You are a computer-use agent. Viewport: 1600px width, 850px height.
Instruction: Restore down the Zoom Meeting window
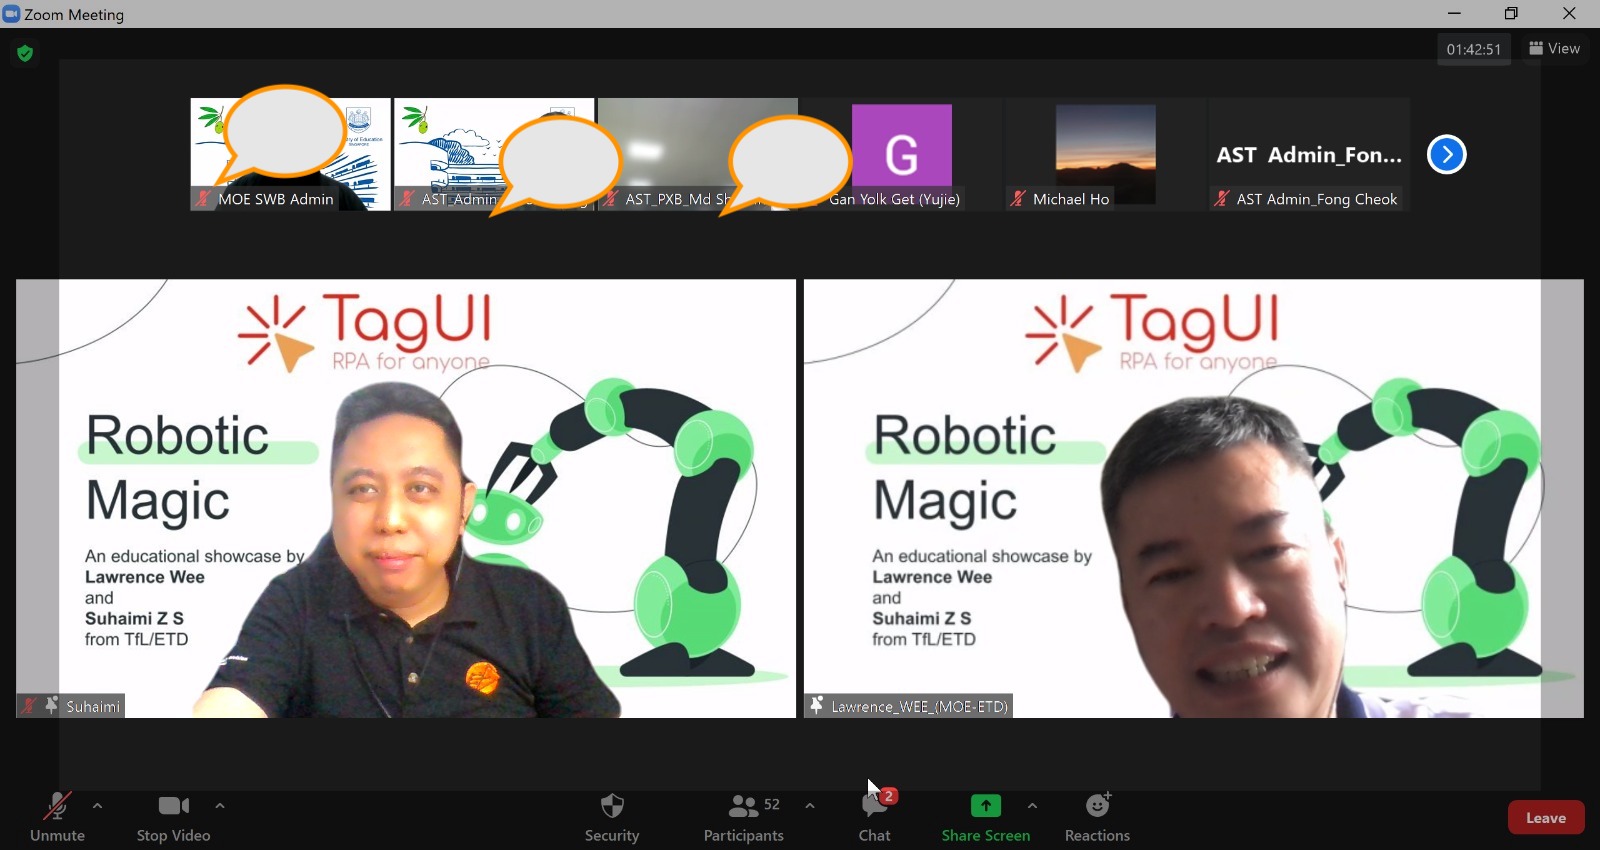[x=1511, y=14]
